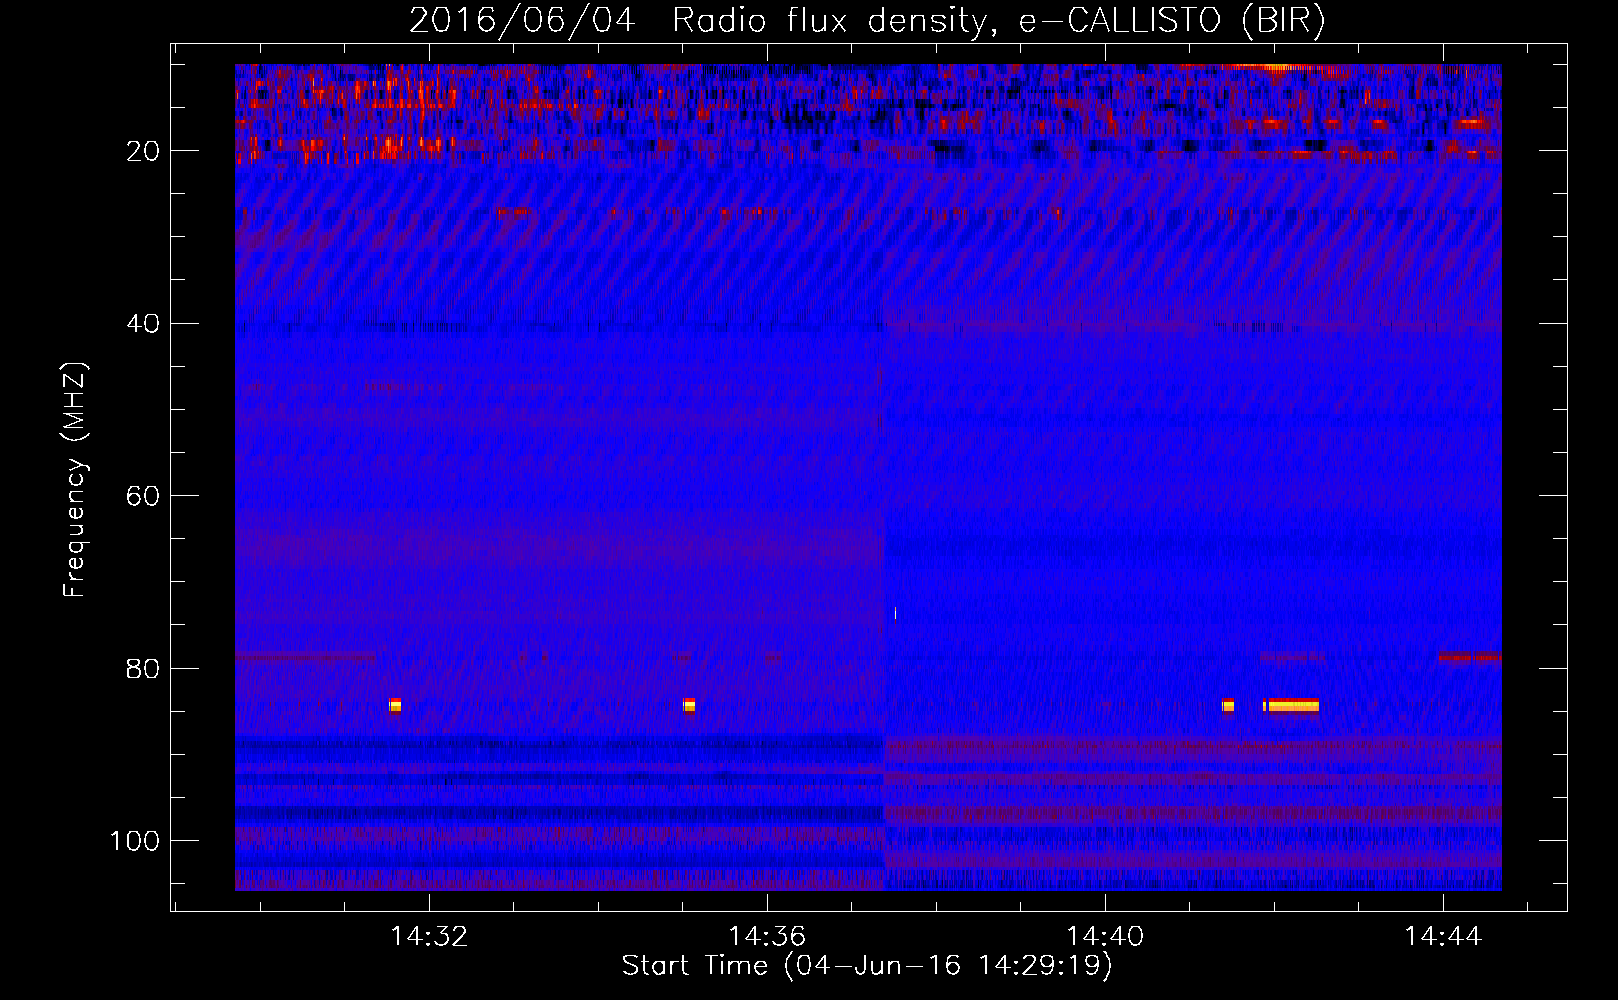Click the frequency tick label 100
Viewport: 1618px width, 1000px height.
click(135, 841)
